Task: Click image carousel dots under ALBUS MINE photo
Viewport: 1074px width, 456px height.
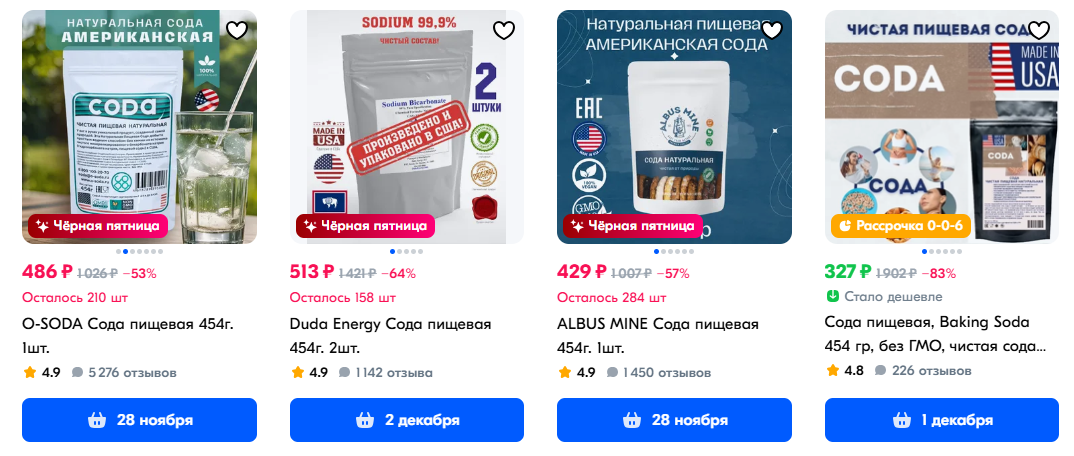Action: tap(675, 251)
